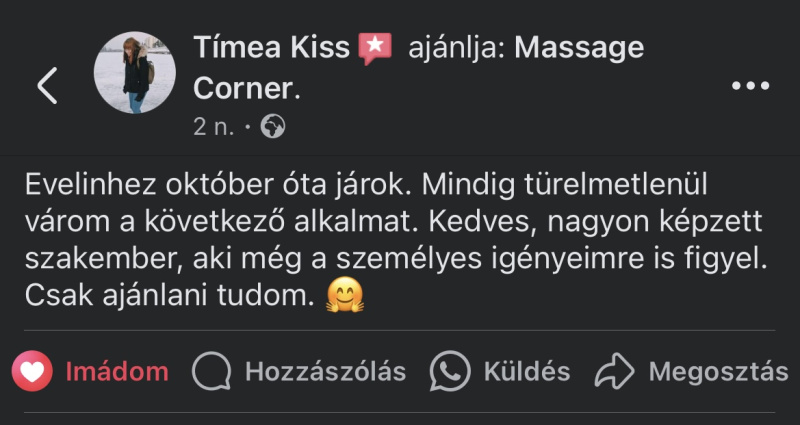Click the globe public audience icon
Screen dimensions: 800x425
pos(272,127)
